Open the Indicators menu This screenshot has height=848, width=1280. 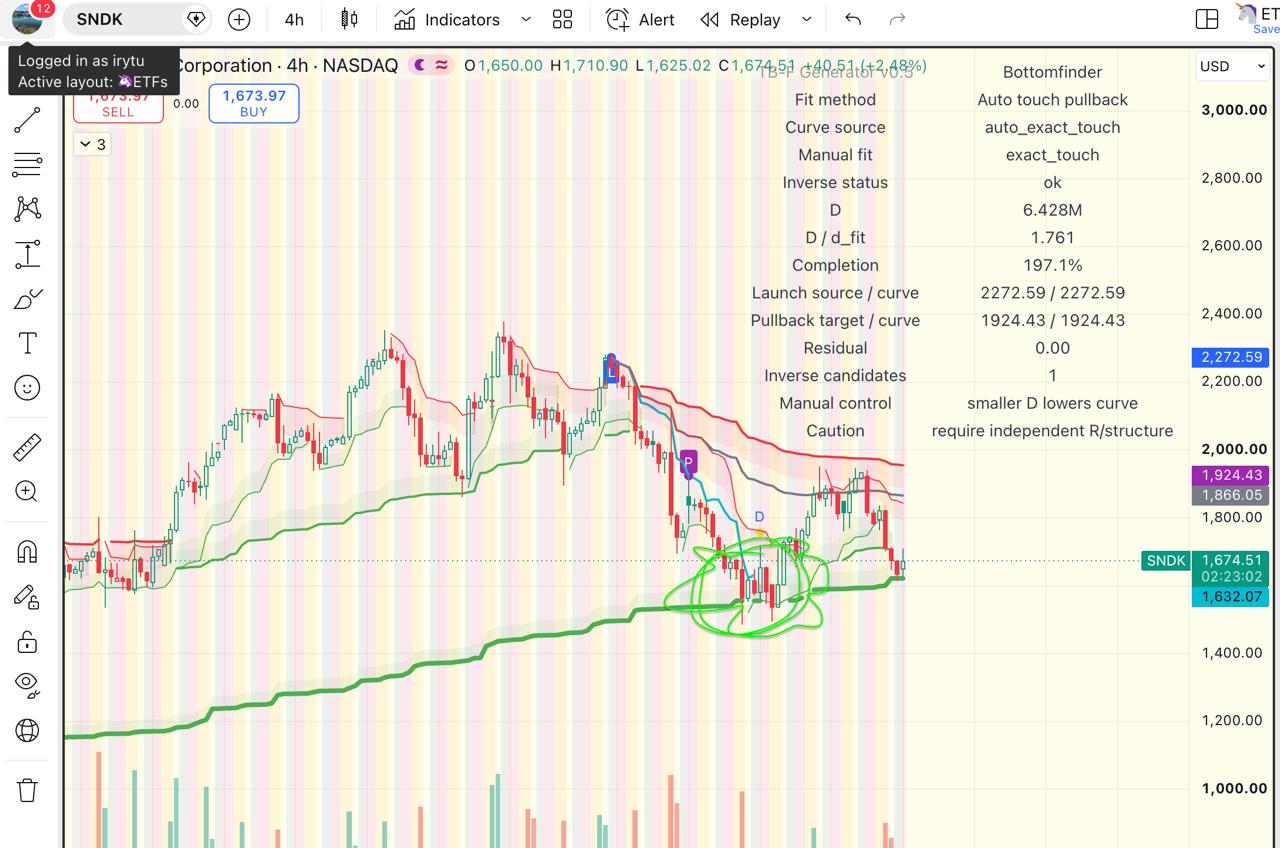[447, 19]
